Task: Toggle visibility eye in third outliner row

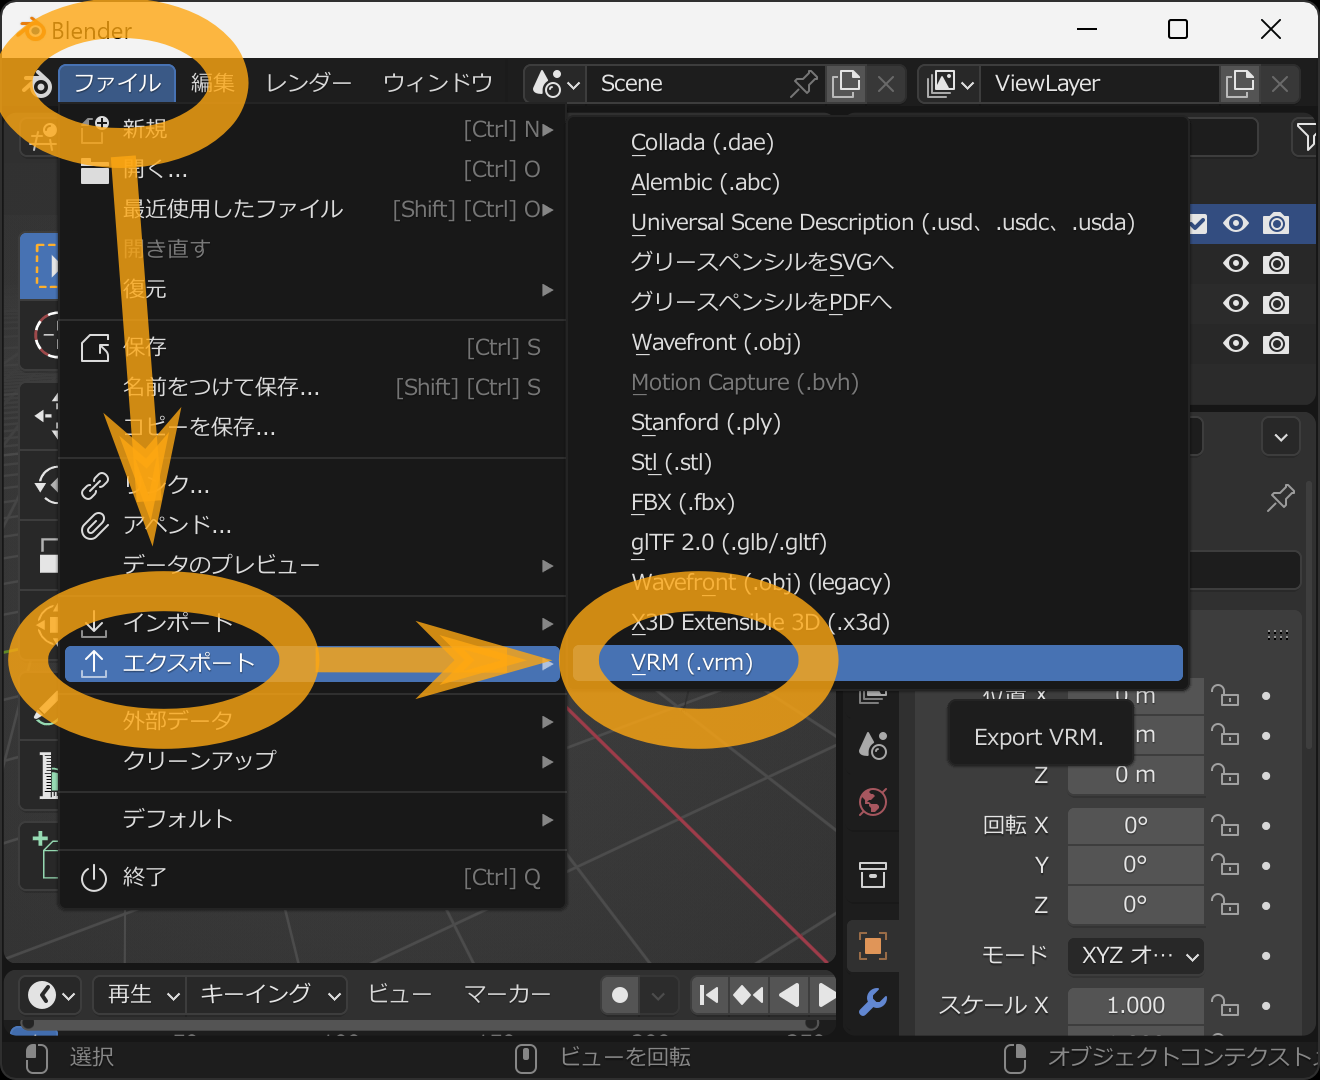Action: click(x=1236, y=303)
